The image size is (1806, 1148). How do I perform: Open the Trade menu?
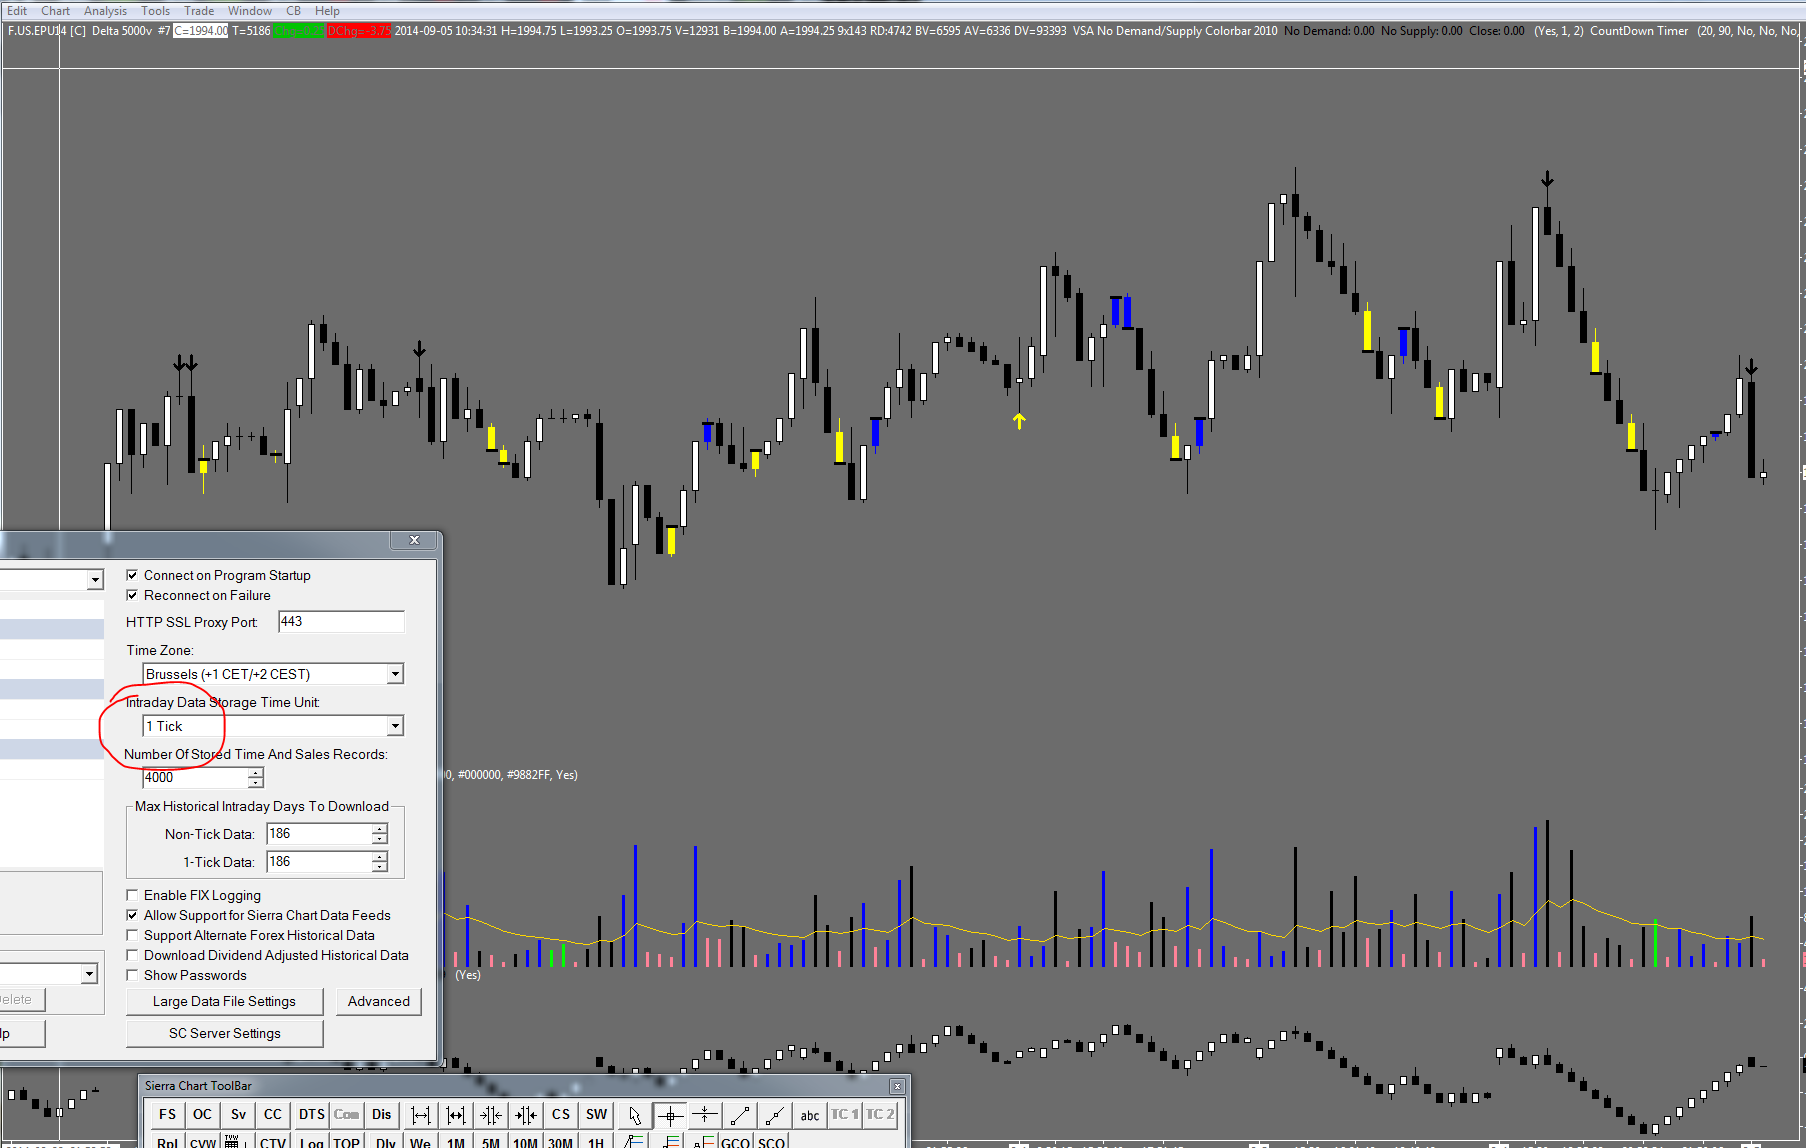click(x=199, y=11)
